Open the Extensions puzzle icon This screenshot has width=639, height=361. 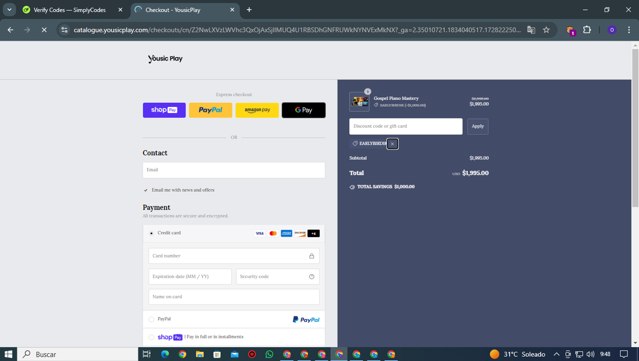(x=587, y=30)
